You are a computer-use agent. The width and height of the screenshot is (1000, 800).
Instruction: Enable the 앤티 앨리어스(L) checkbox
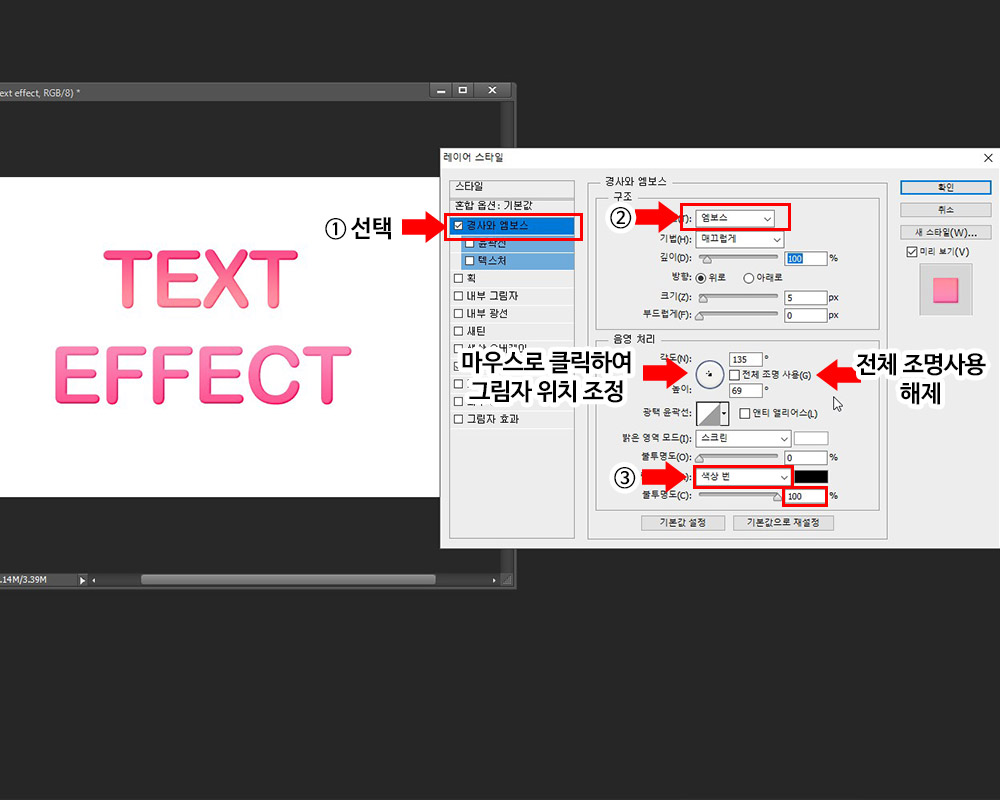pos(744,413)
